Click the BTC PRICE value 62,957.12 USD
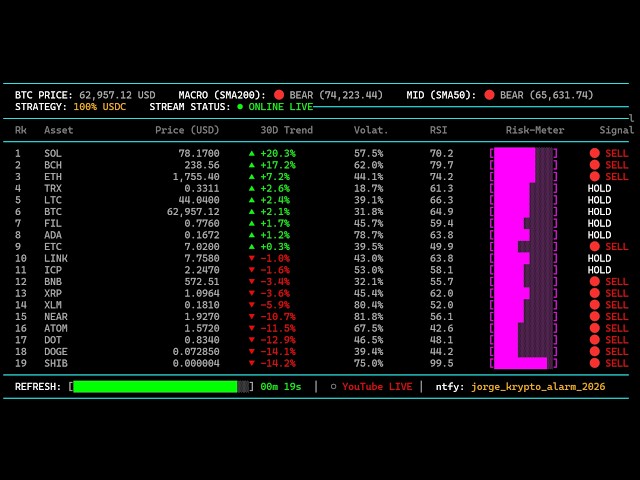Image resolution: width=640 pixels, height=480 pixels. pyautogui.click(x=117, y=95)
